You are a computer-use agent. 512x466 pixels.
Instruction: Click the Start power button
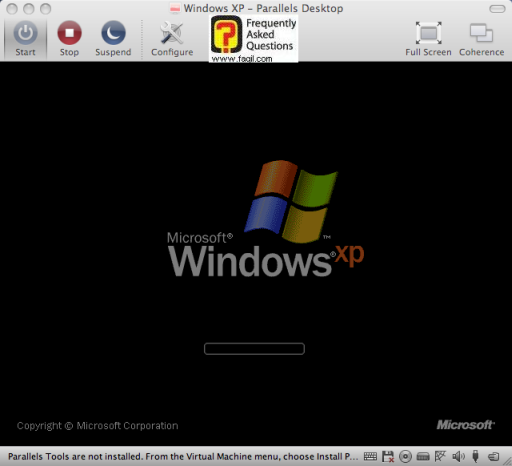25,38
